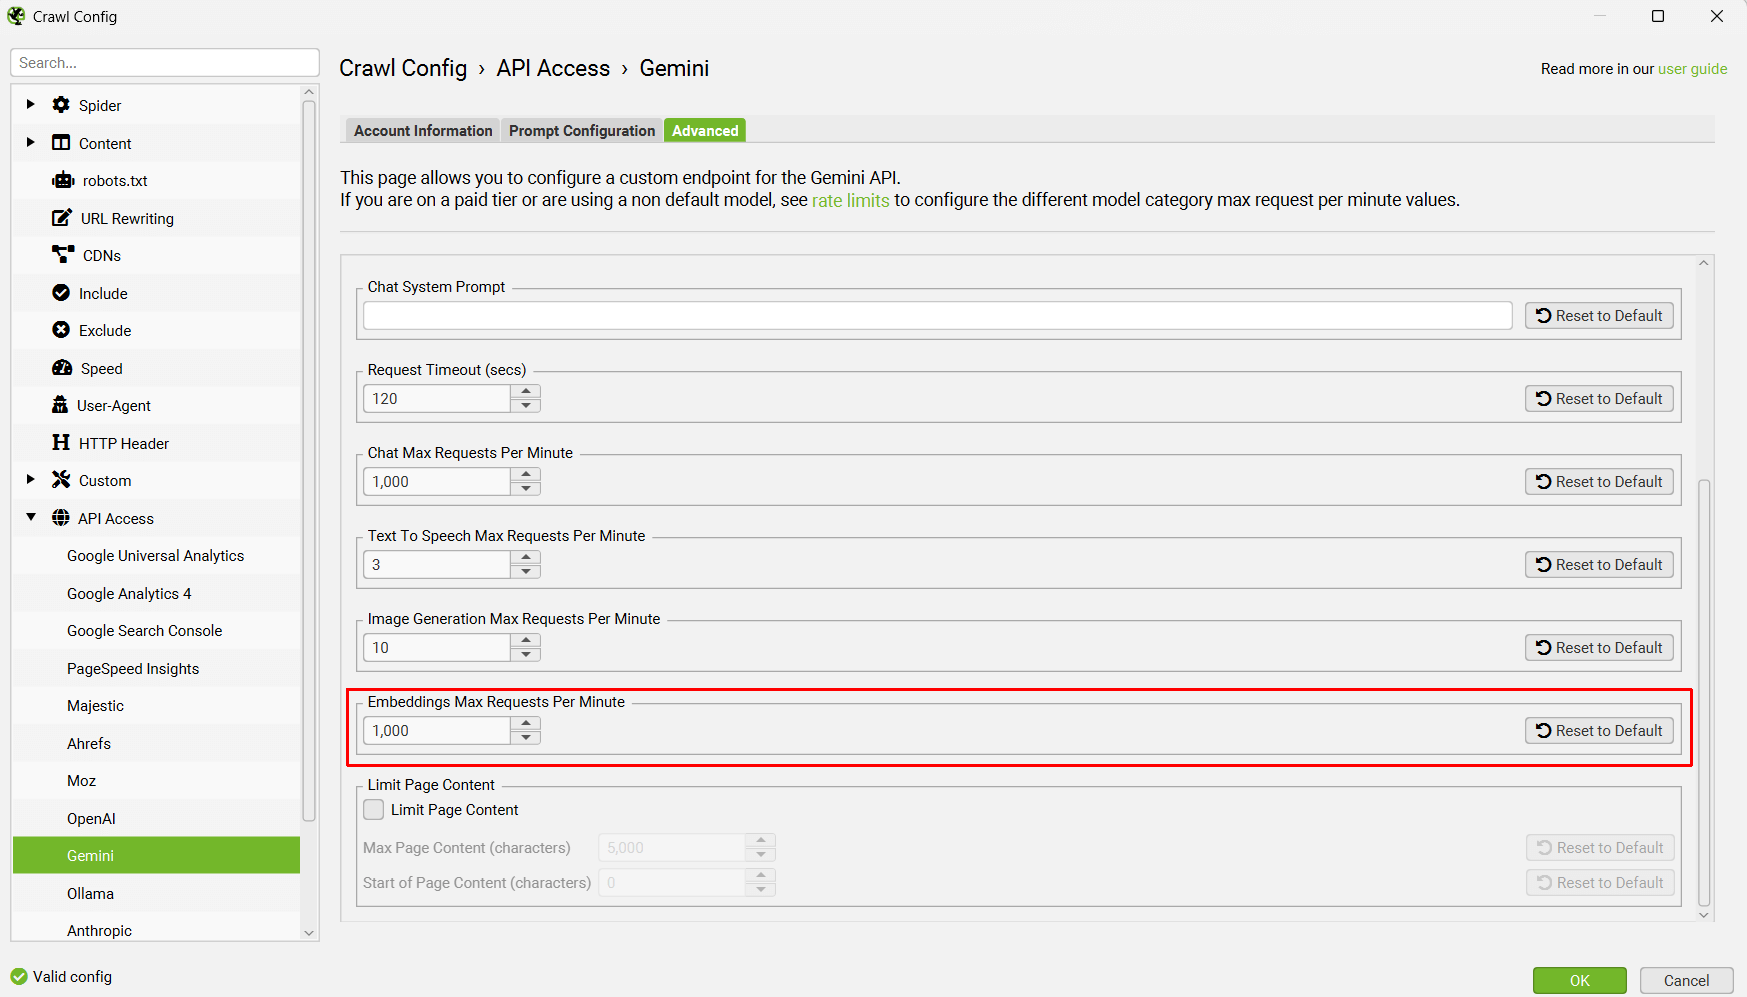Click the green Valid config status icon
Screen dimensions: 1747x997
click(x=19, y=977)
